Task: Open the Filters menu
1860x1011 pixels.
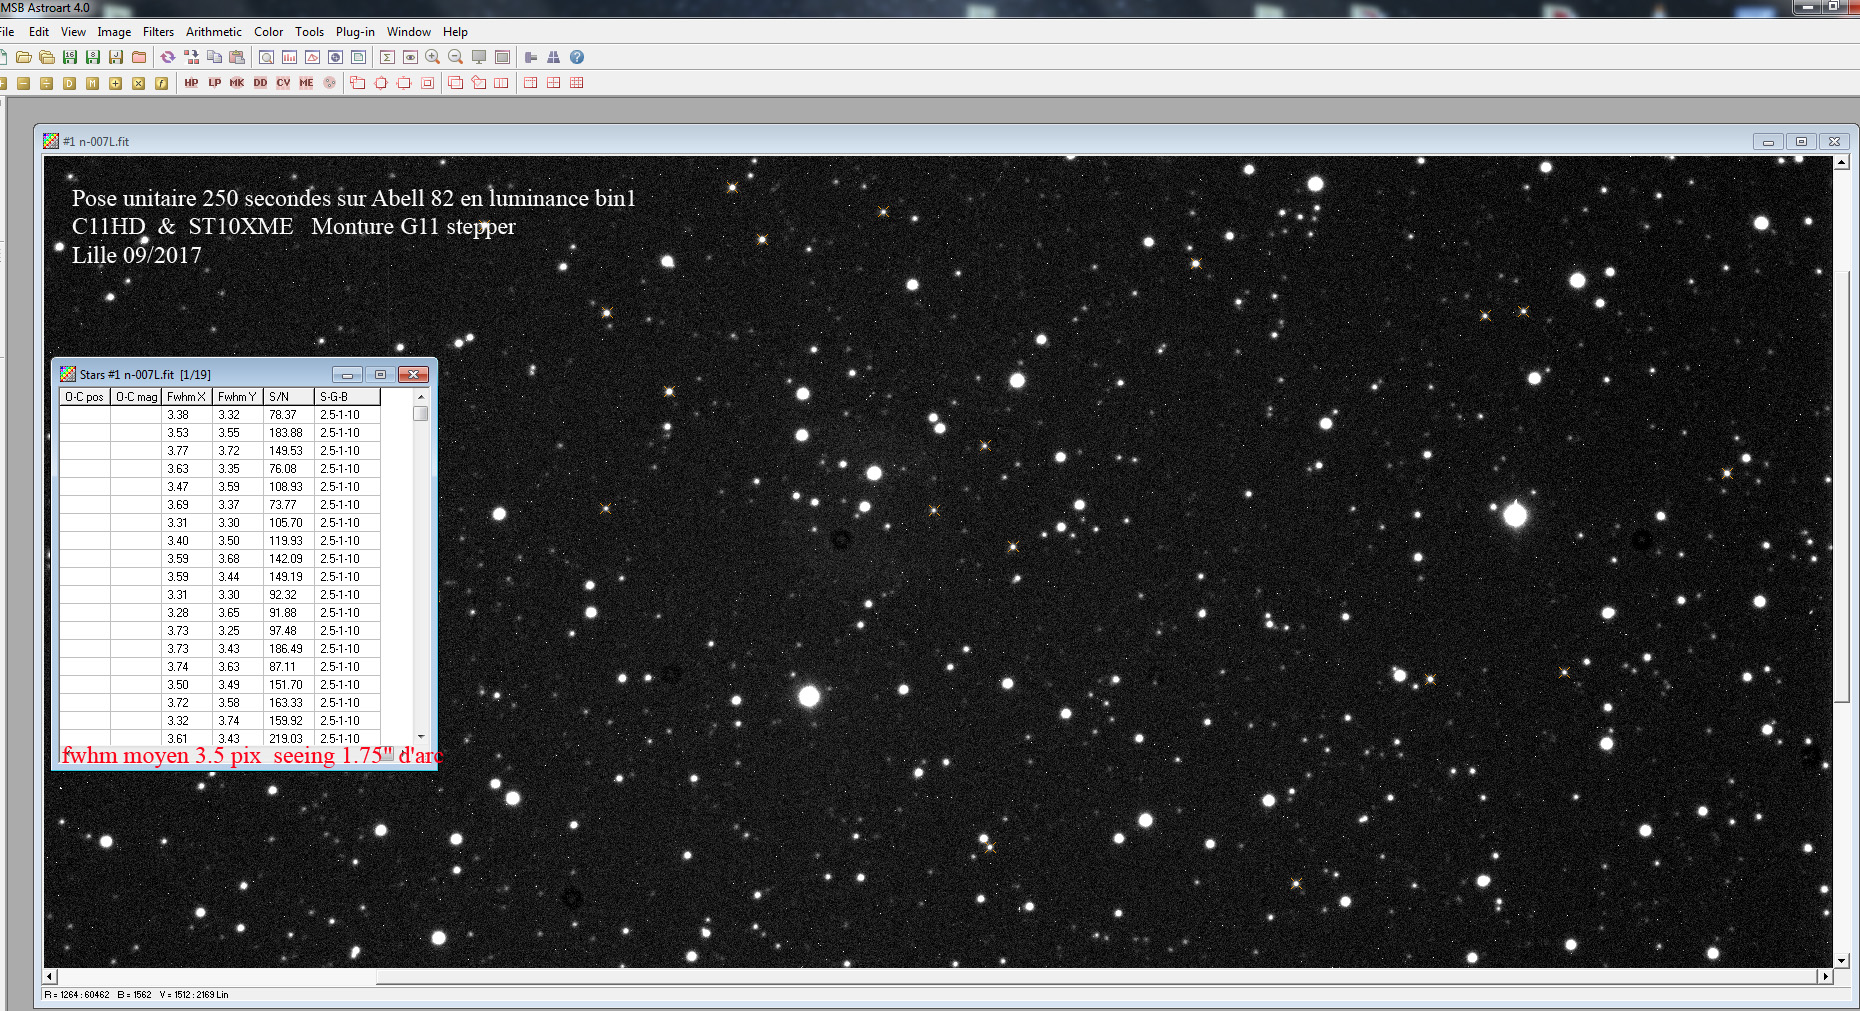Action: 158,32
